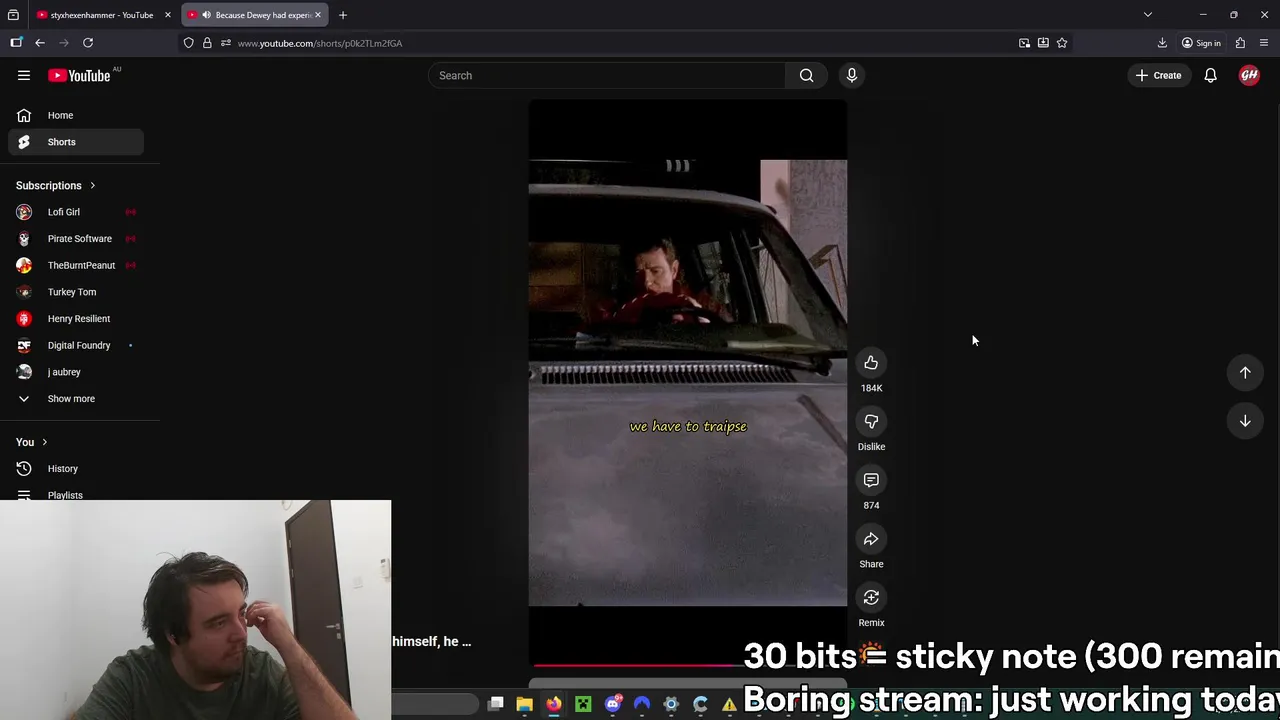Expand the Subscriptions section
Viewport: 1280px width, 720px height.
point(56,185)
